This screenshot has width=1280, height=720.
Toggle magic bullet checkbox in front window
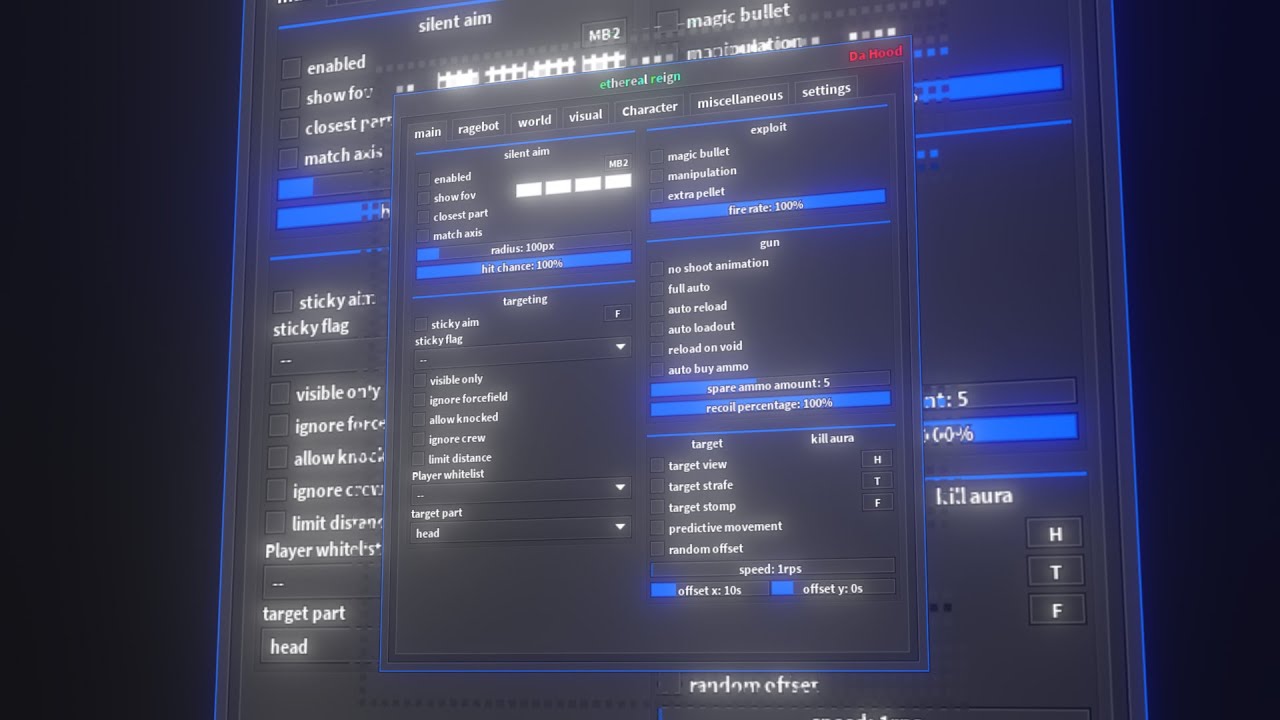(657, 156)
